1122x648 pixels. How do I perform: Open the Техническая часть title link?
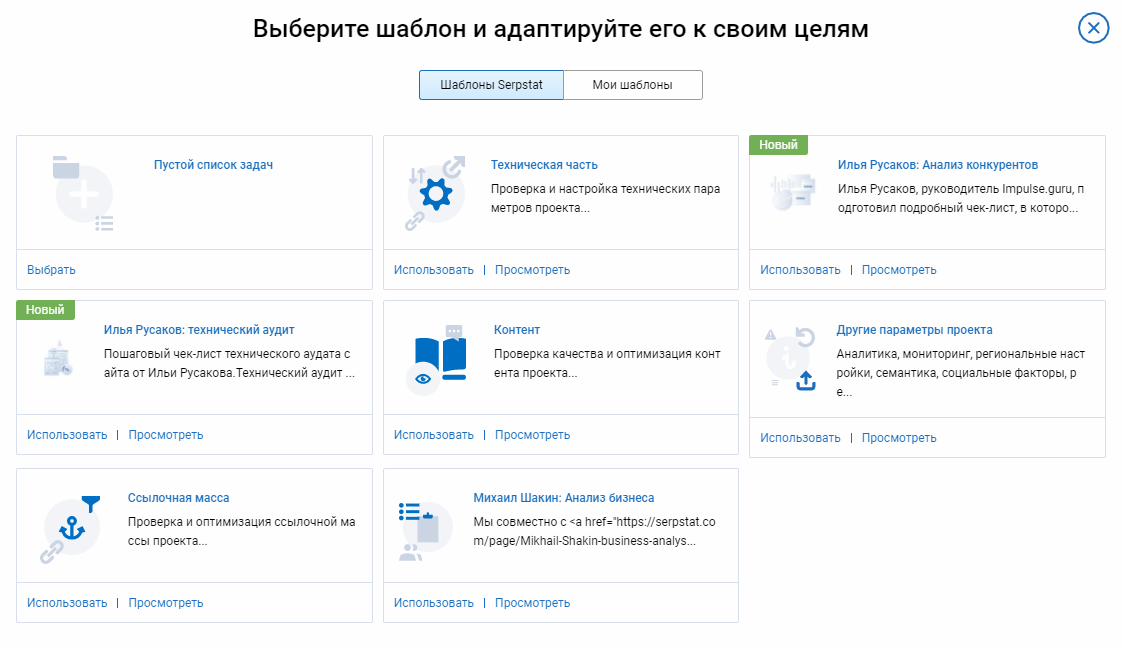544,165
